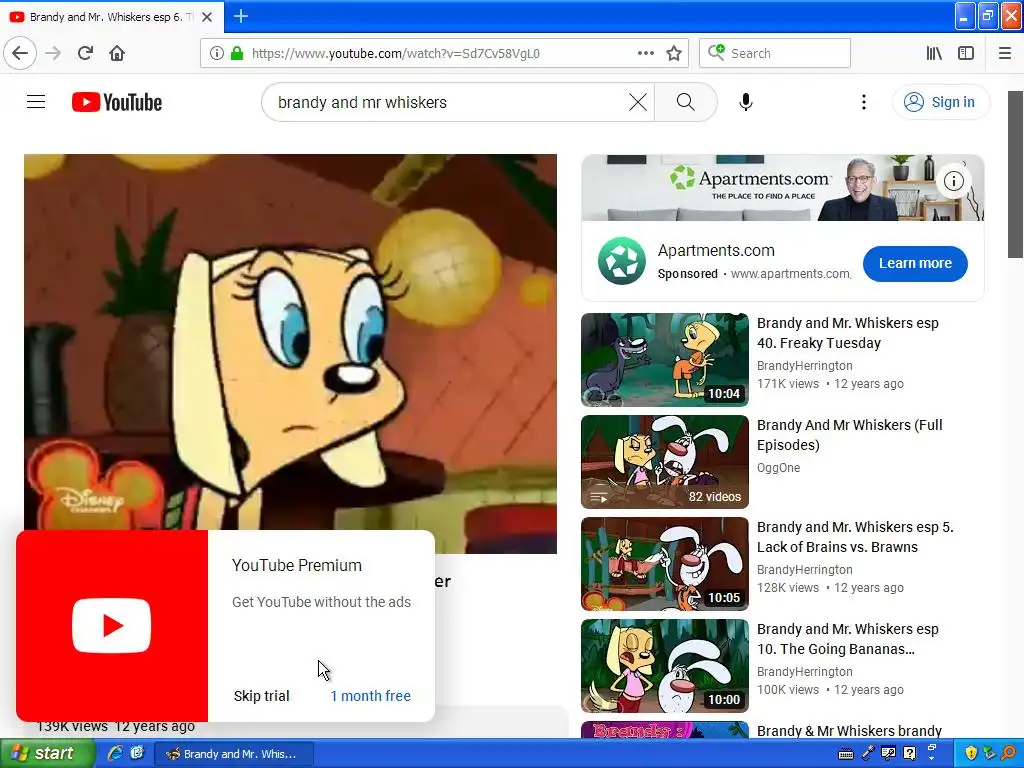Click the Apartments.com green logo
This screenshot has width=1024, height=768.
[622, 261]
